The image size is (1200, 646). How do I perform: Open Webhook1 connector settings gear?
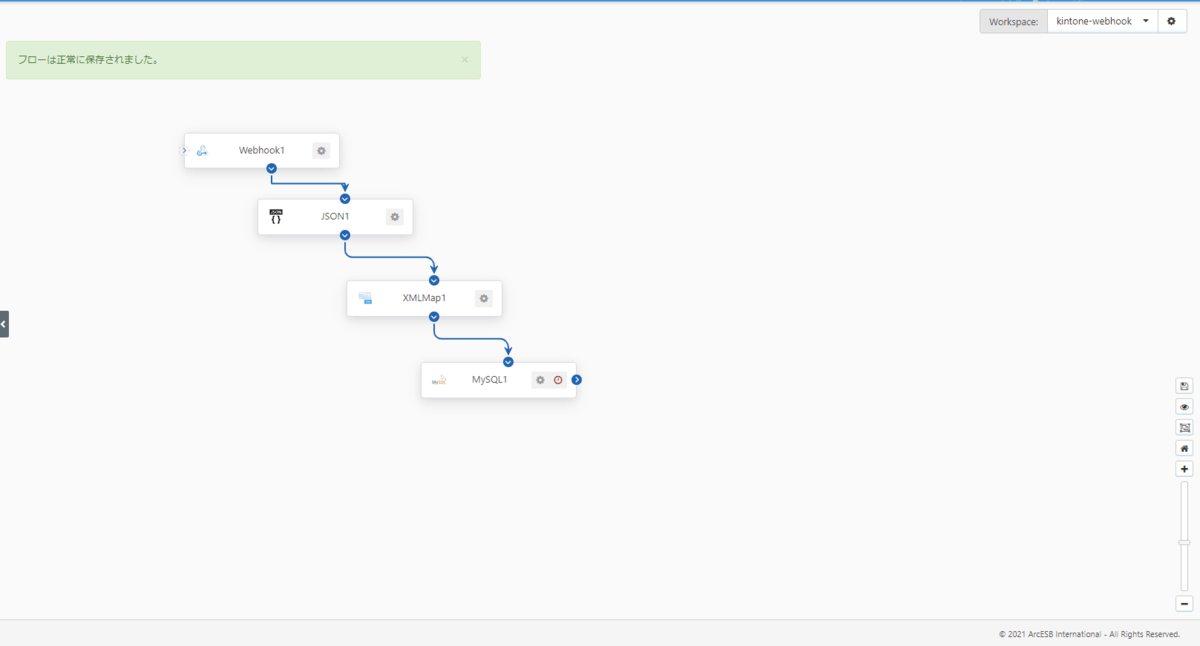click(x=321, y=151)
